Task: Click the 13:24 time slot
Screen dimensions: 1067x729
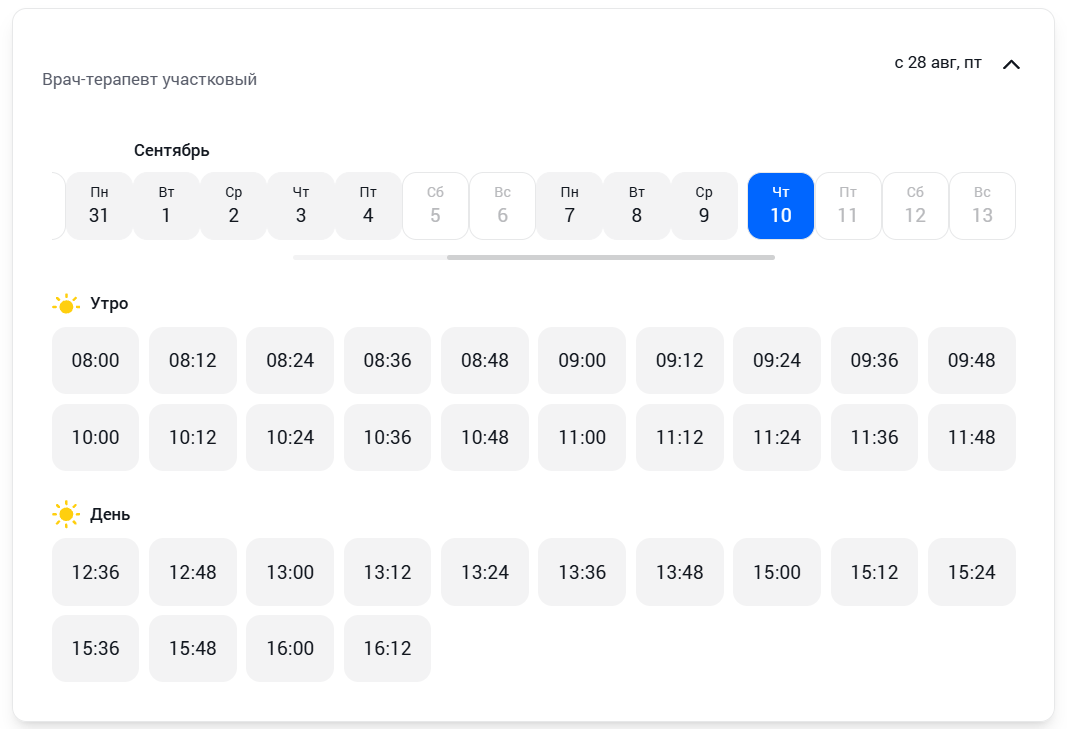Action: click(485, 572)
